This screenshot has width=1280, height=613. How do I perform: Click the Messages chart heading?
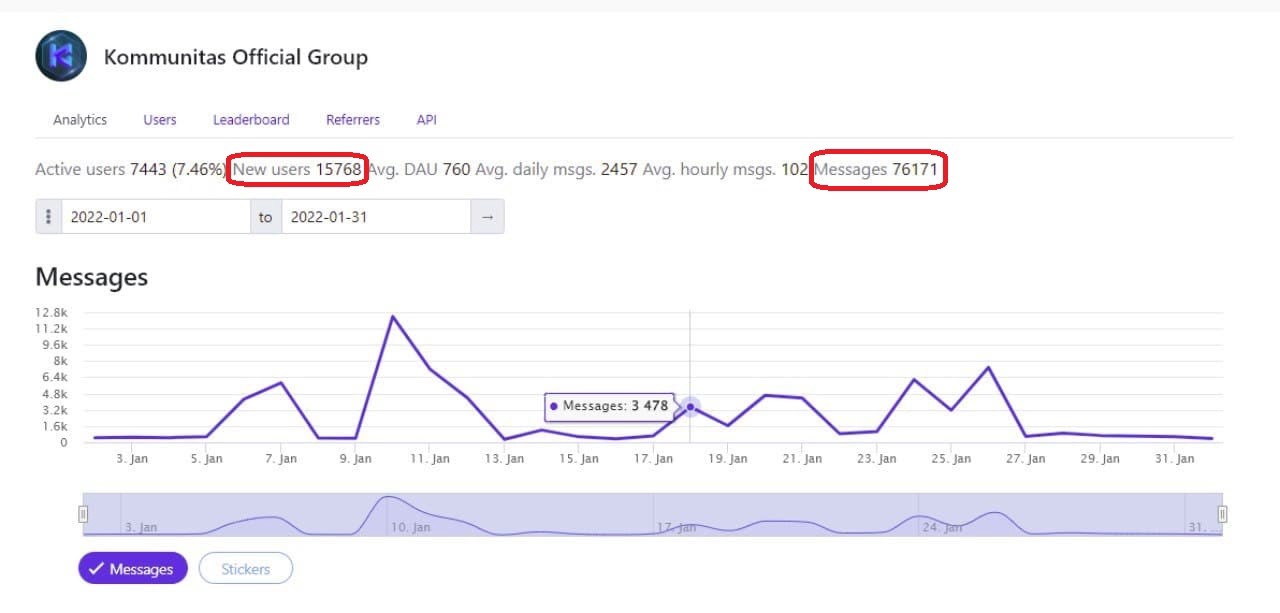click(92, 277)
